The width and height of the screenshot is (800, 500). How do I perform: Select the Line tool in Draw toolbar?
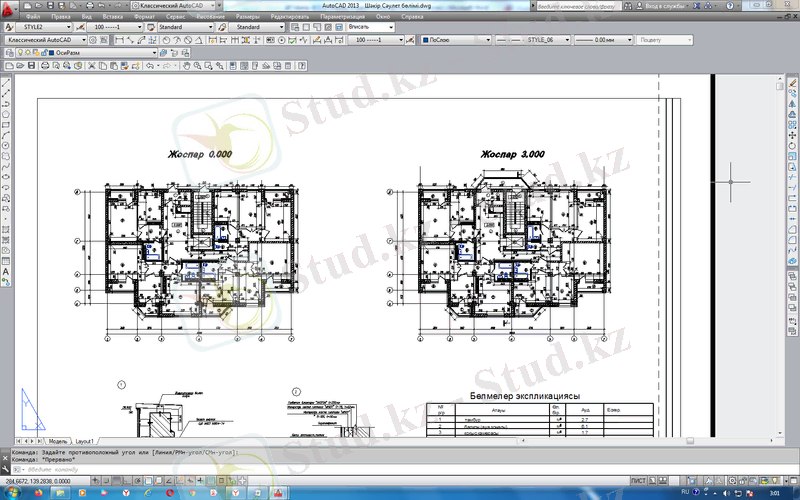(x=6, y=84)
